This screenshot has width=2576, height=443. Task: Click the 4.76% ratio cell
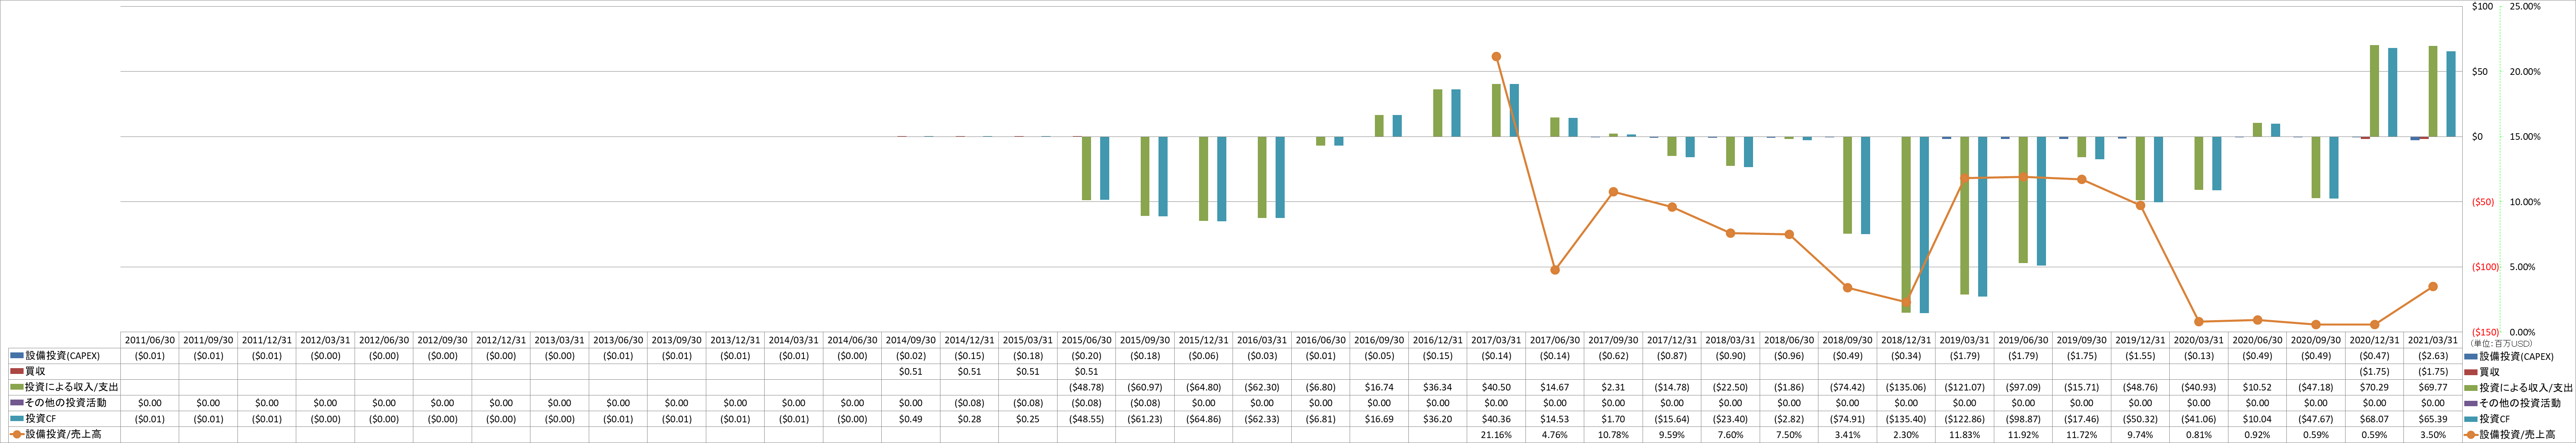pos(1555,435)
